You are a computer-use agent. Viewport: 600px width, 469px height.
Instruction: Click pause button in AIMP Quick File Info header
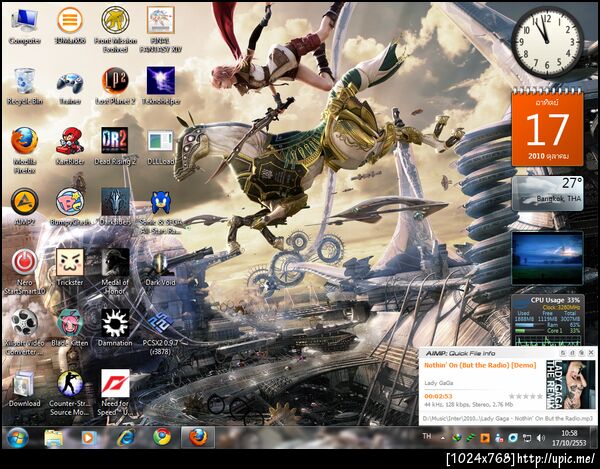[x=572, y=353]
